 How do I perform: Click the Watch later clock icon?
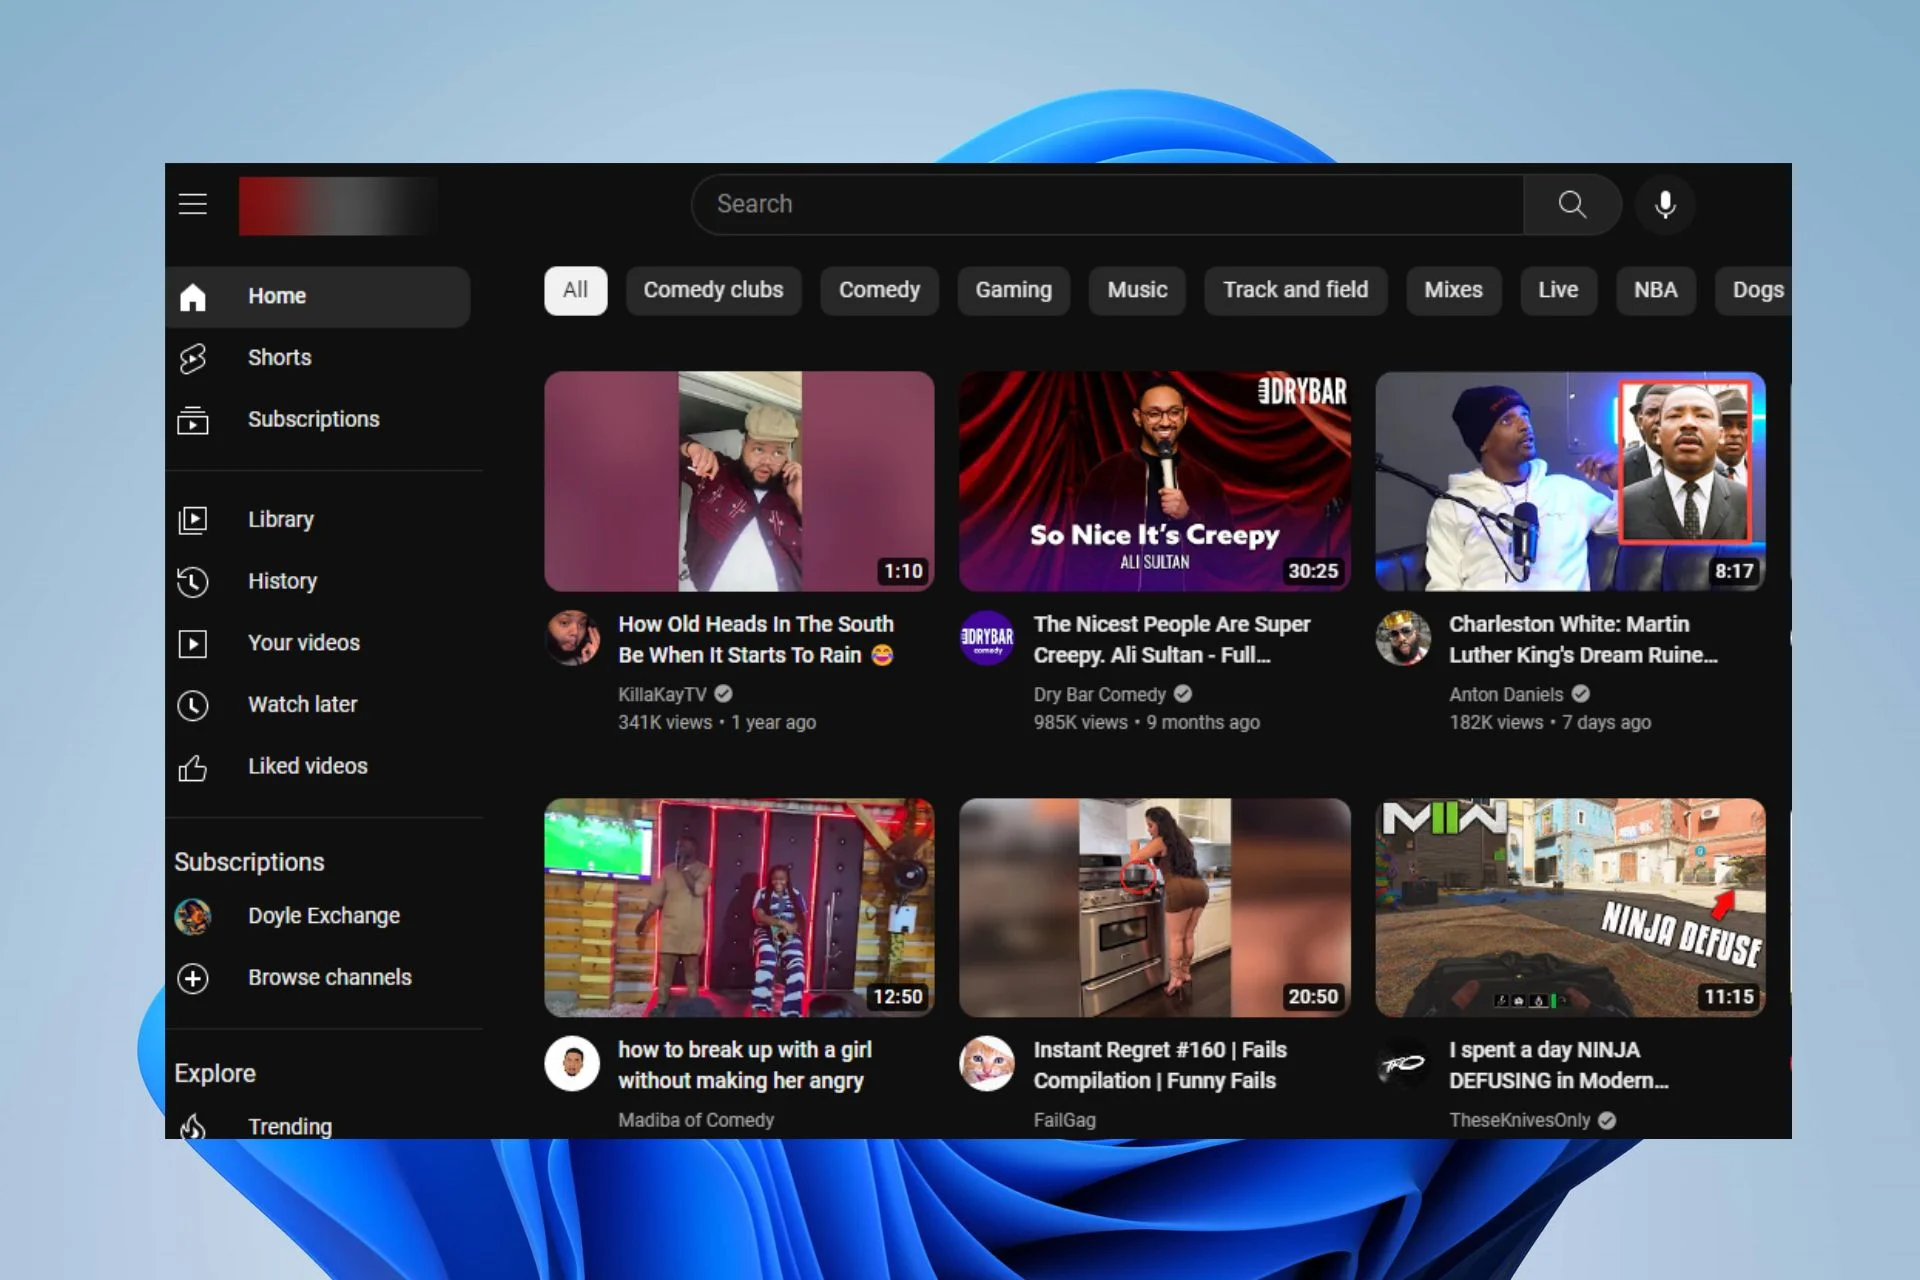click(x=193, y=705)
